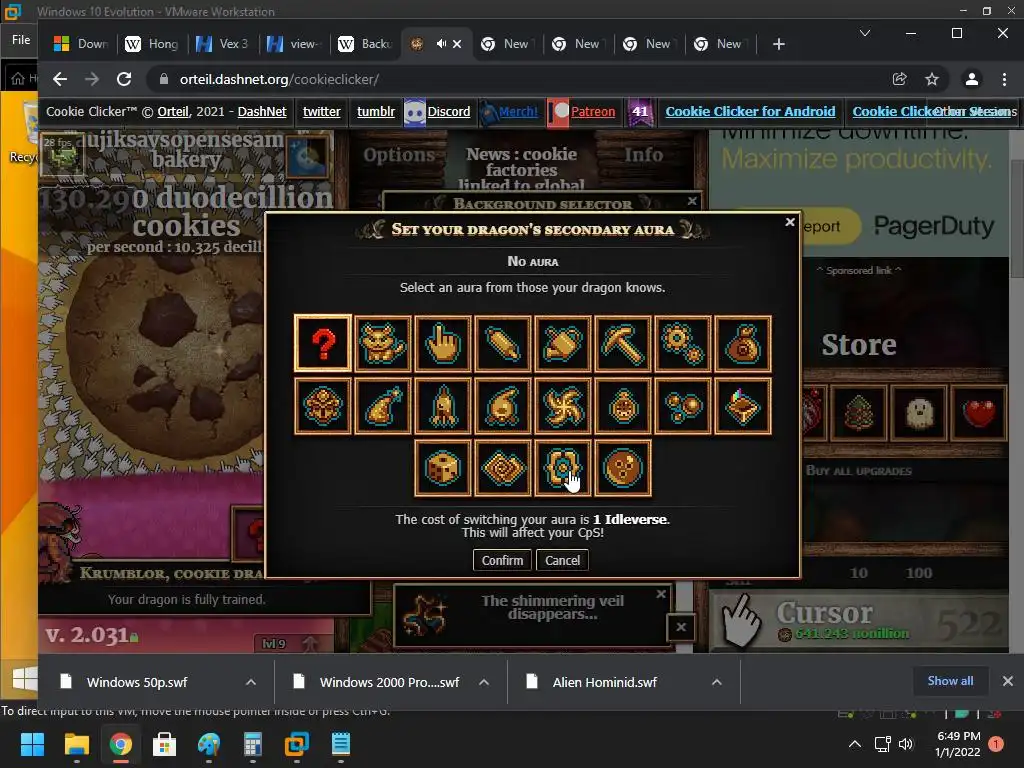1024x768 pixels.
Task: Set bulk buy amount to 100
Action: 919,573
